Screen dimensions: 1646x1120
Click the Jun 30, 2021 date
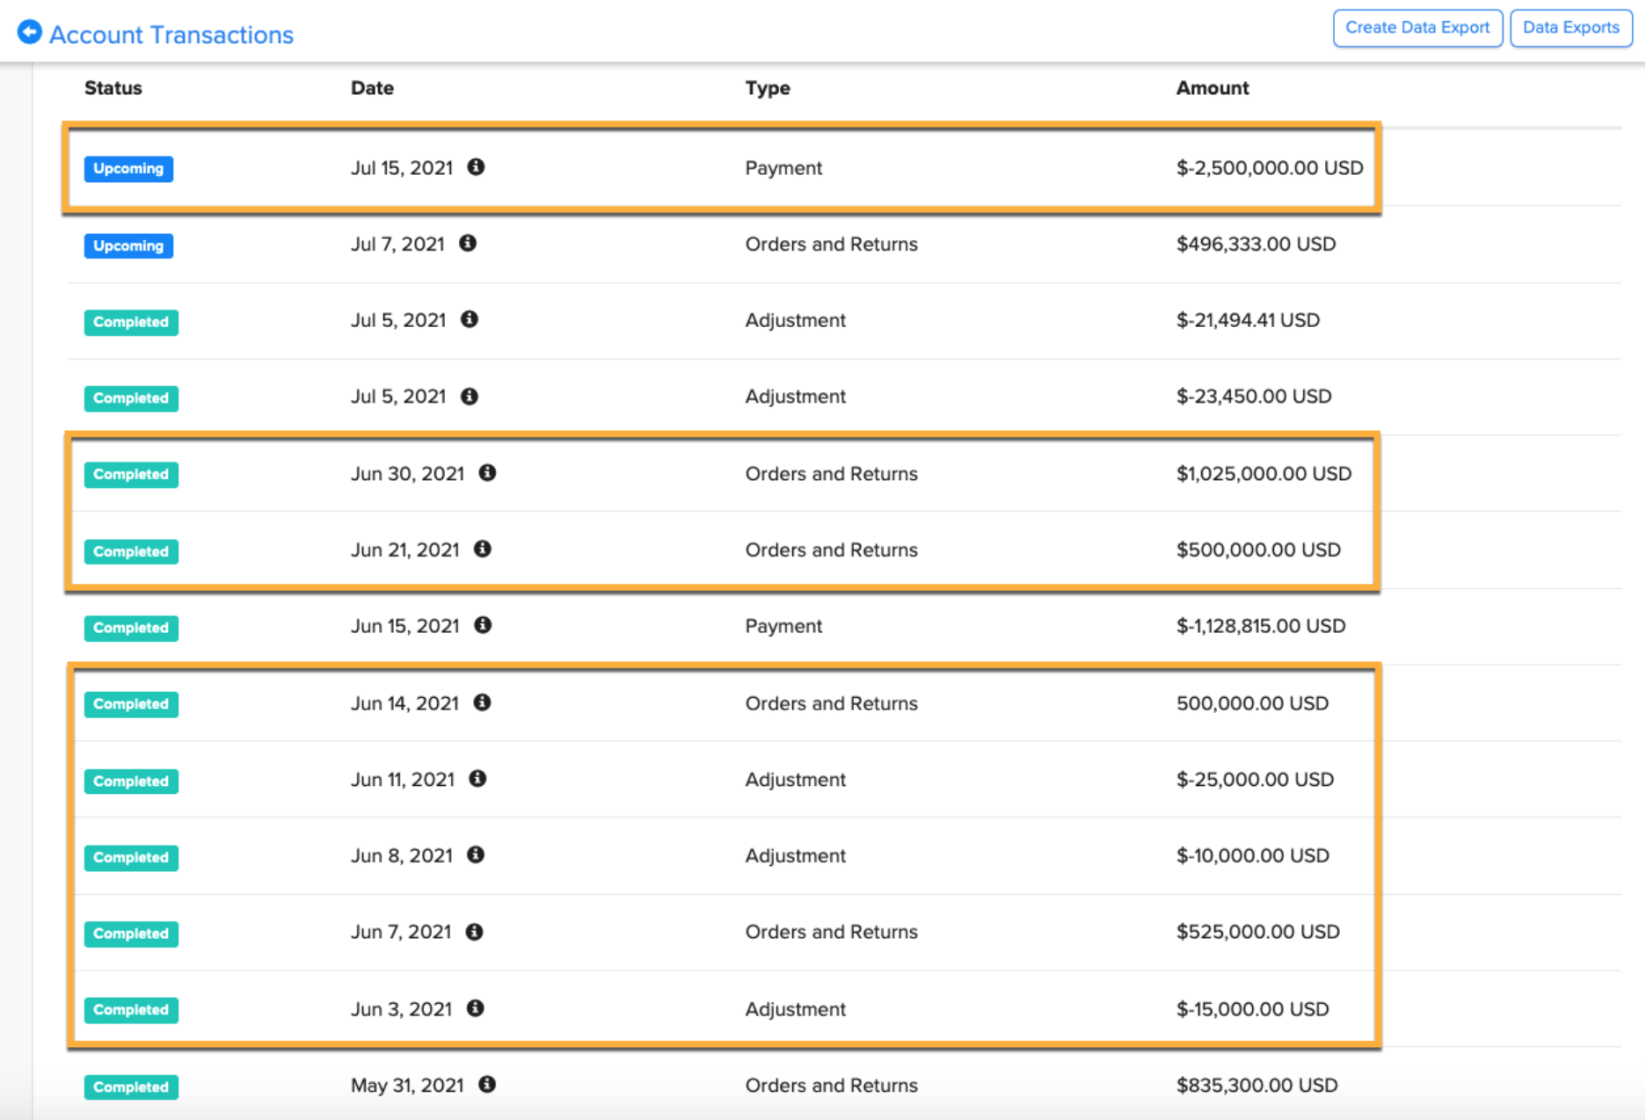tap(408, 474)
